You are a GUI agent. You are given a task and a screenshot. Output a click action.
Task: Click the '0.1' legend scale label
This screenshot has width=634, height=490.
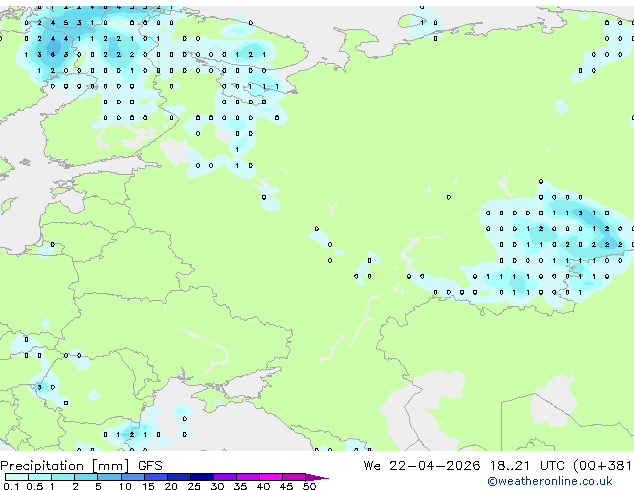point(11,486)
